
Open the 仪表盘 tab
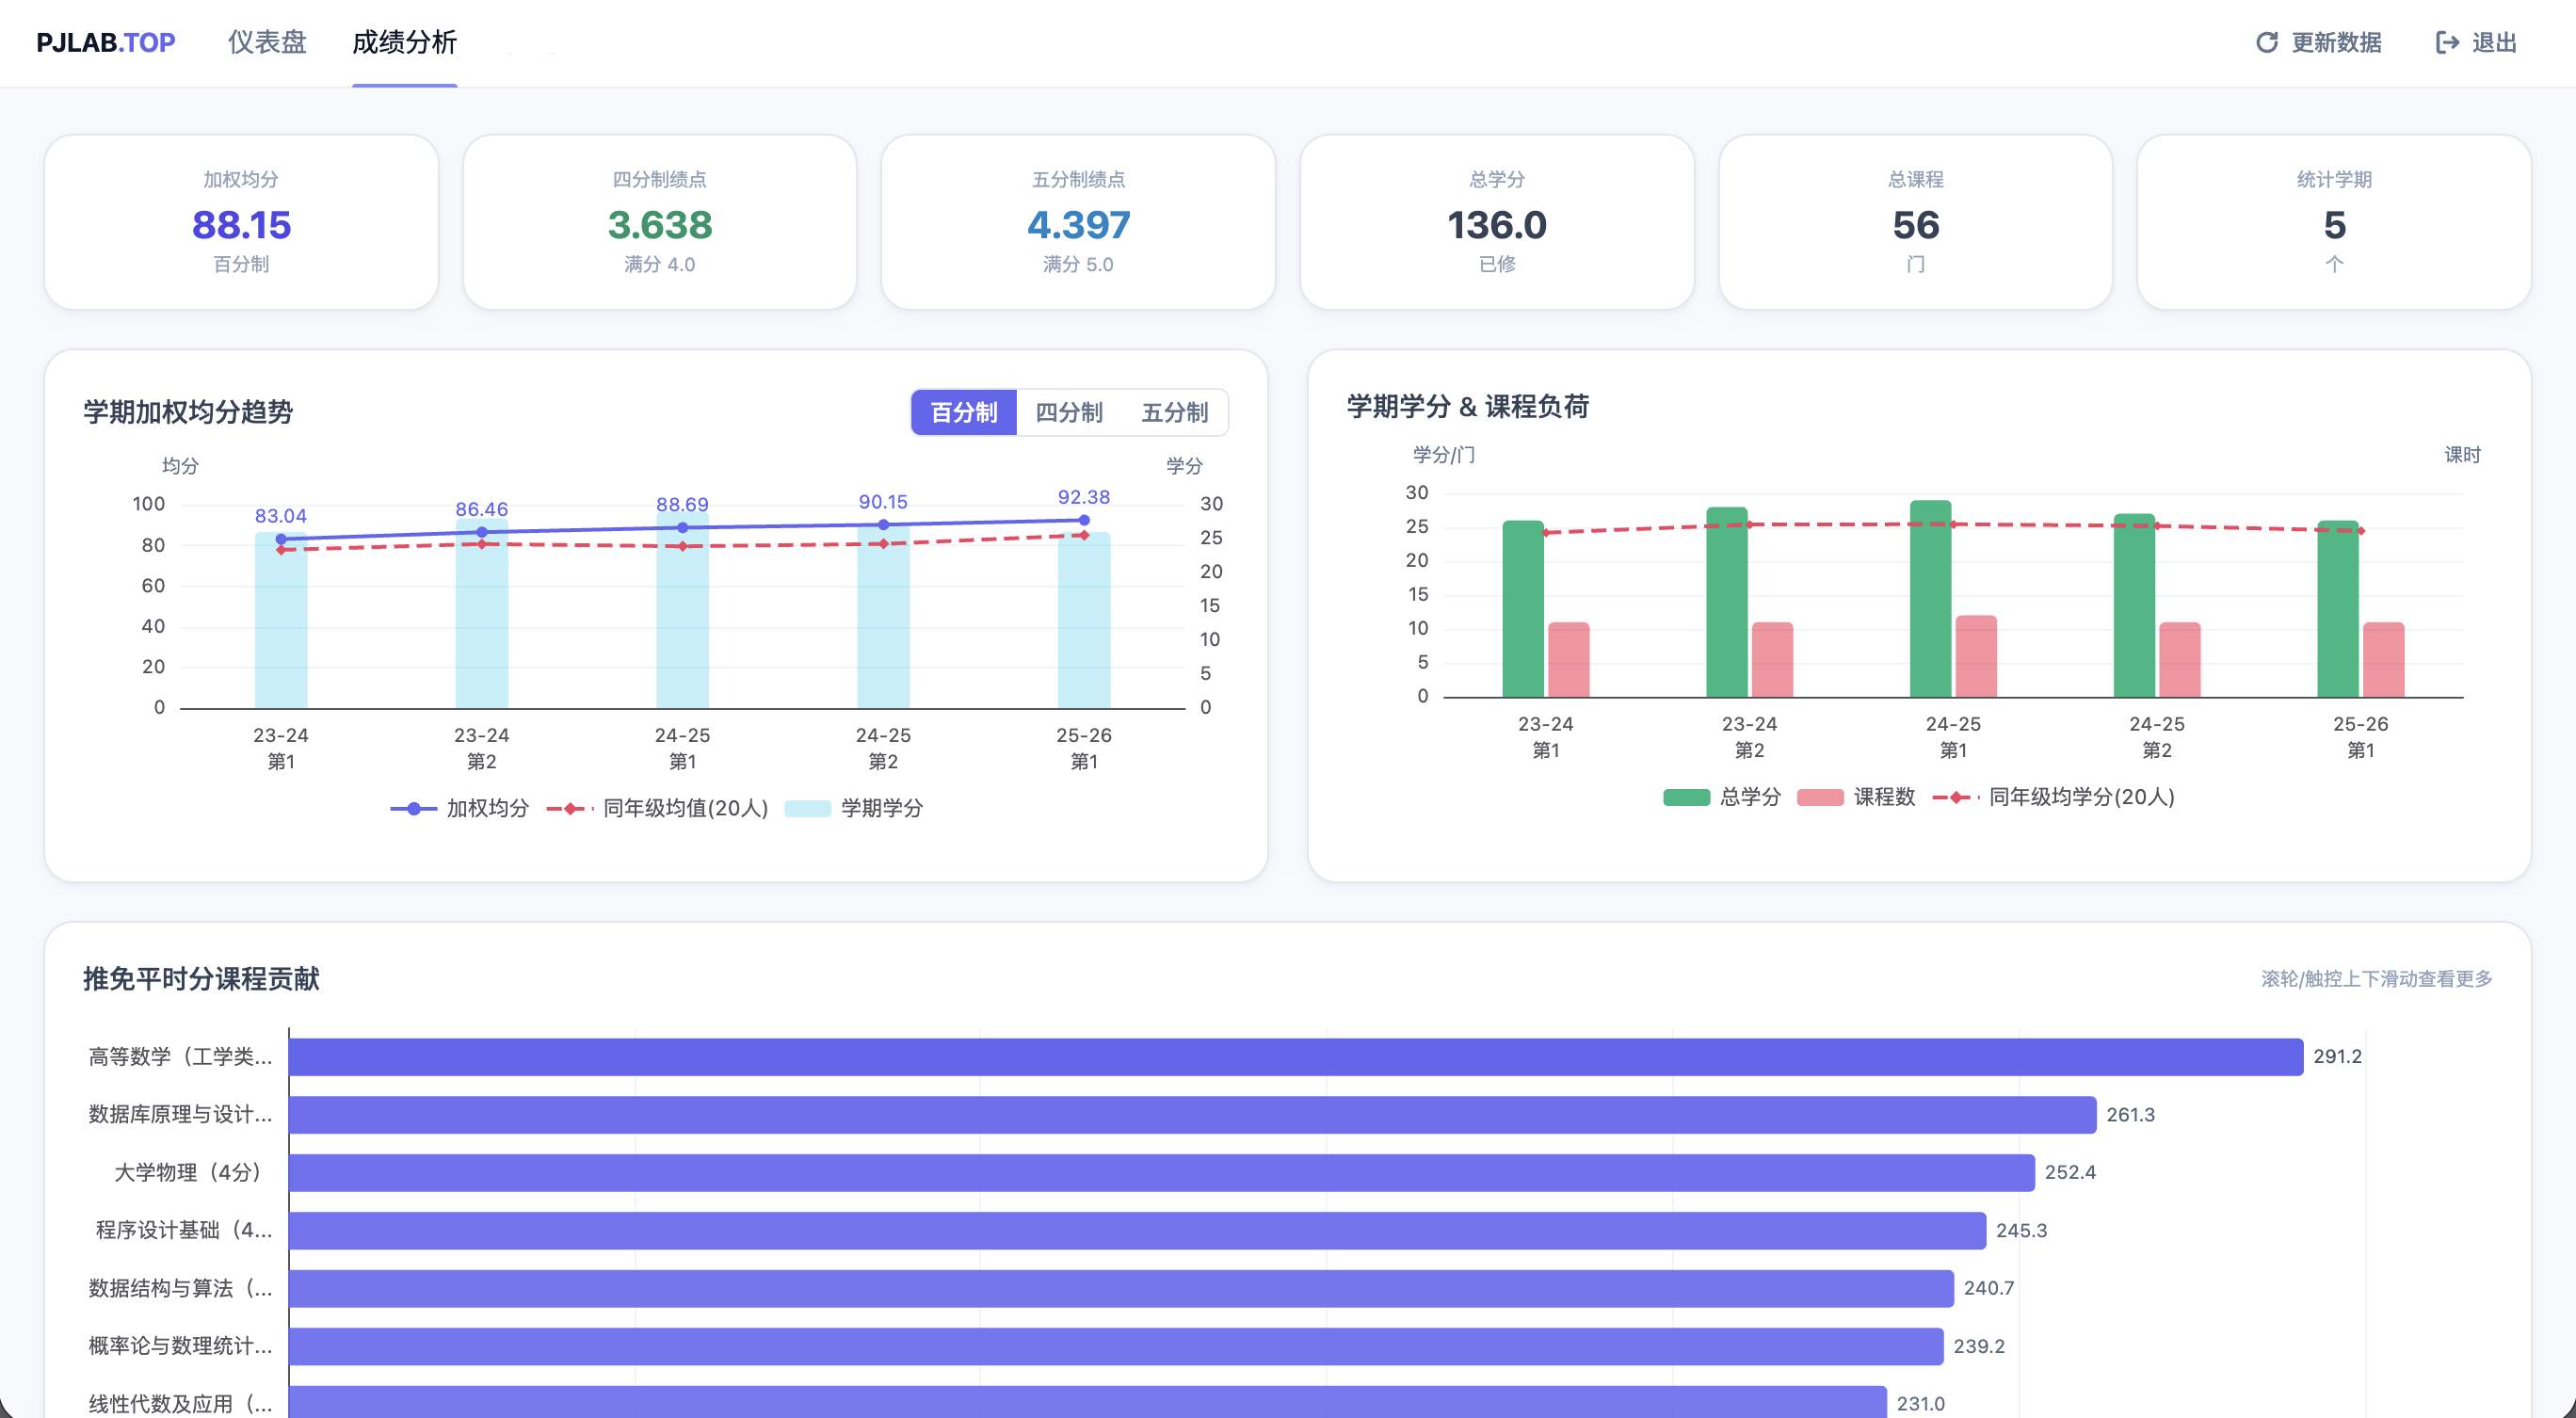(267, 42)
